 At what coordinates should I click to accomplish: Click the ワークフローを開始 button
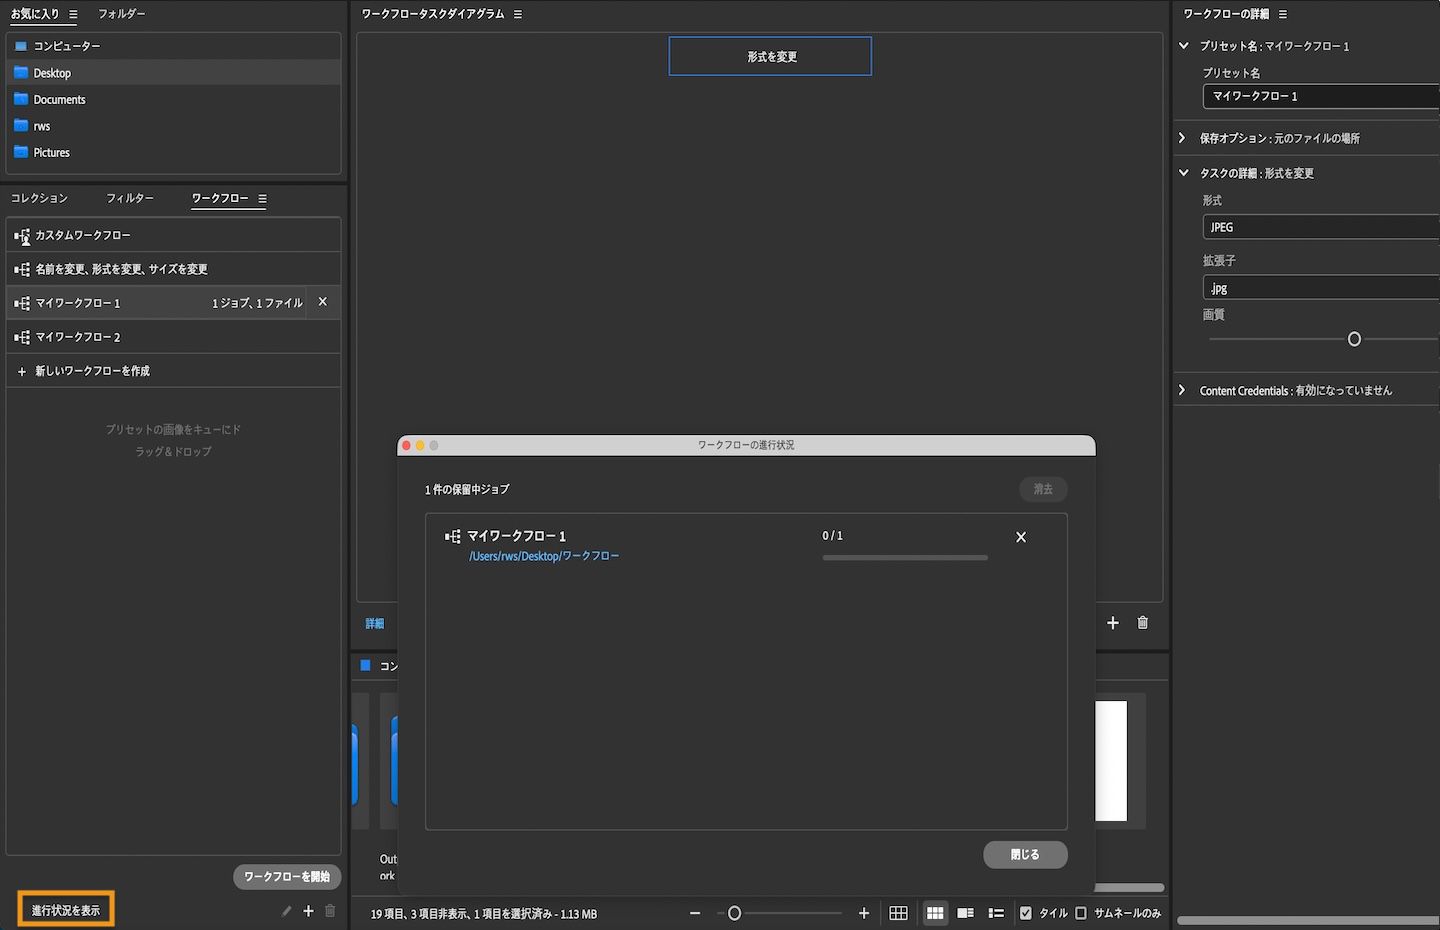(x=287, y=877)
